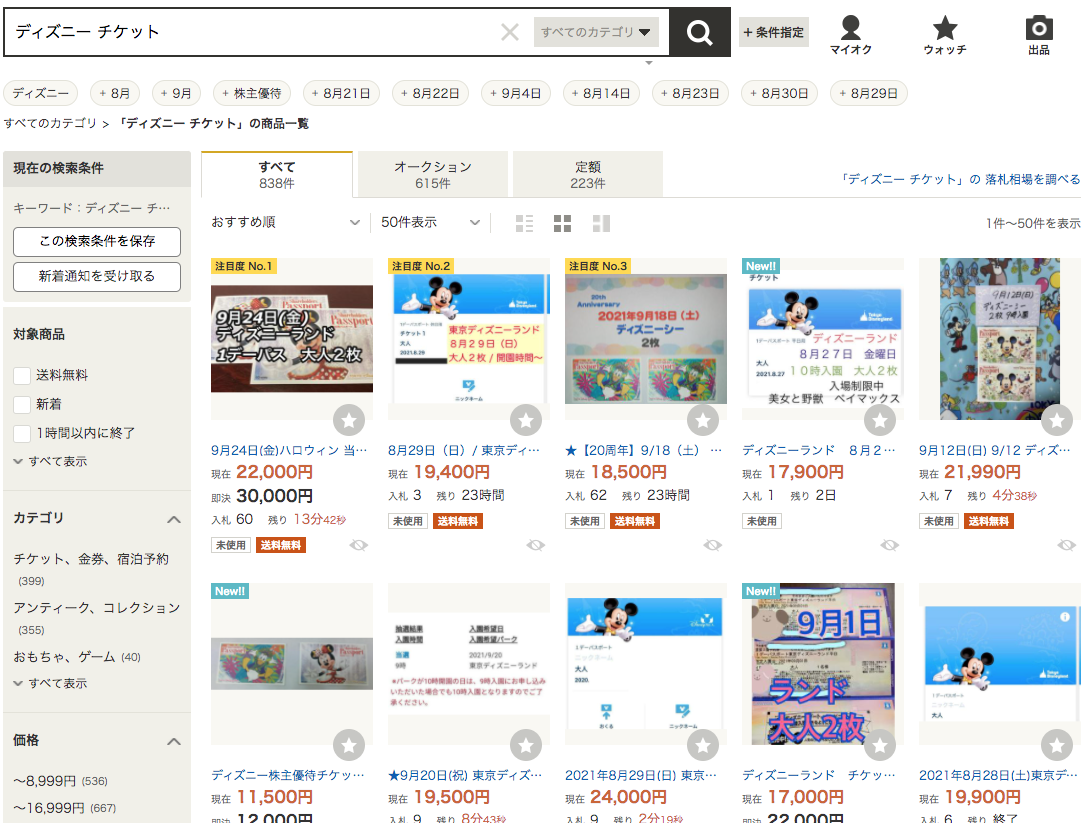This screenshot has width=1087, height=823.
Task: Add the +8月21日 keyword chip
Action: click(341, 93)
